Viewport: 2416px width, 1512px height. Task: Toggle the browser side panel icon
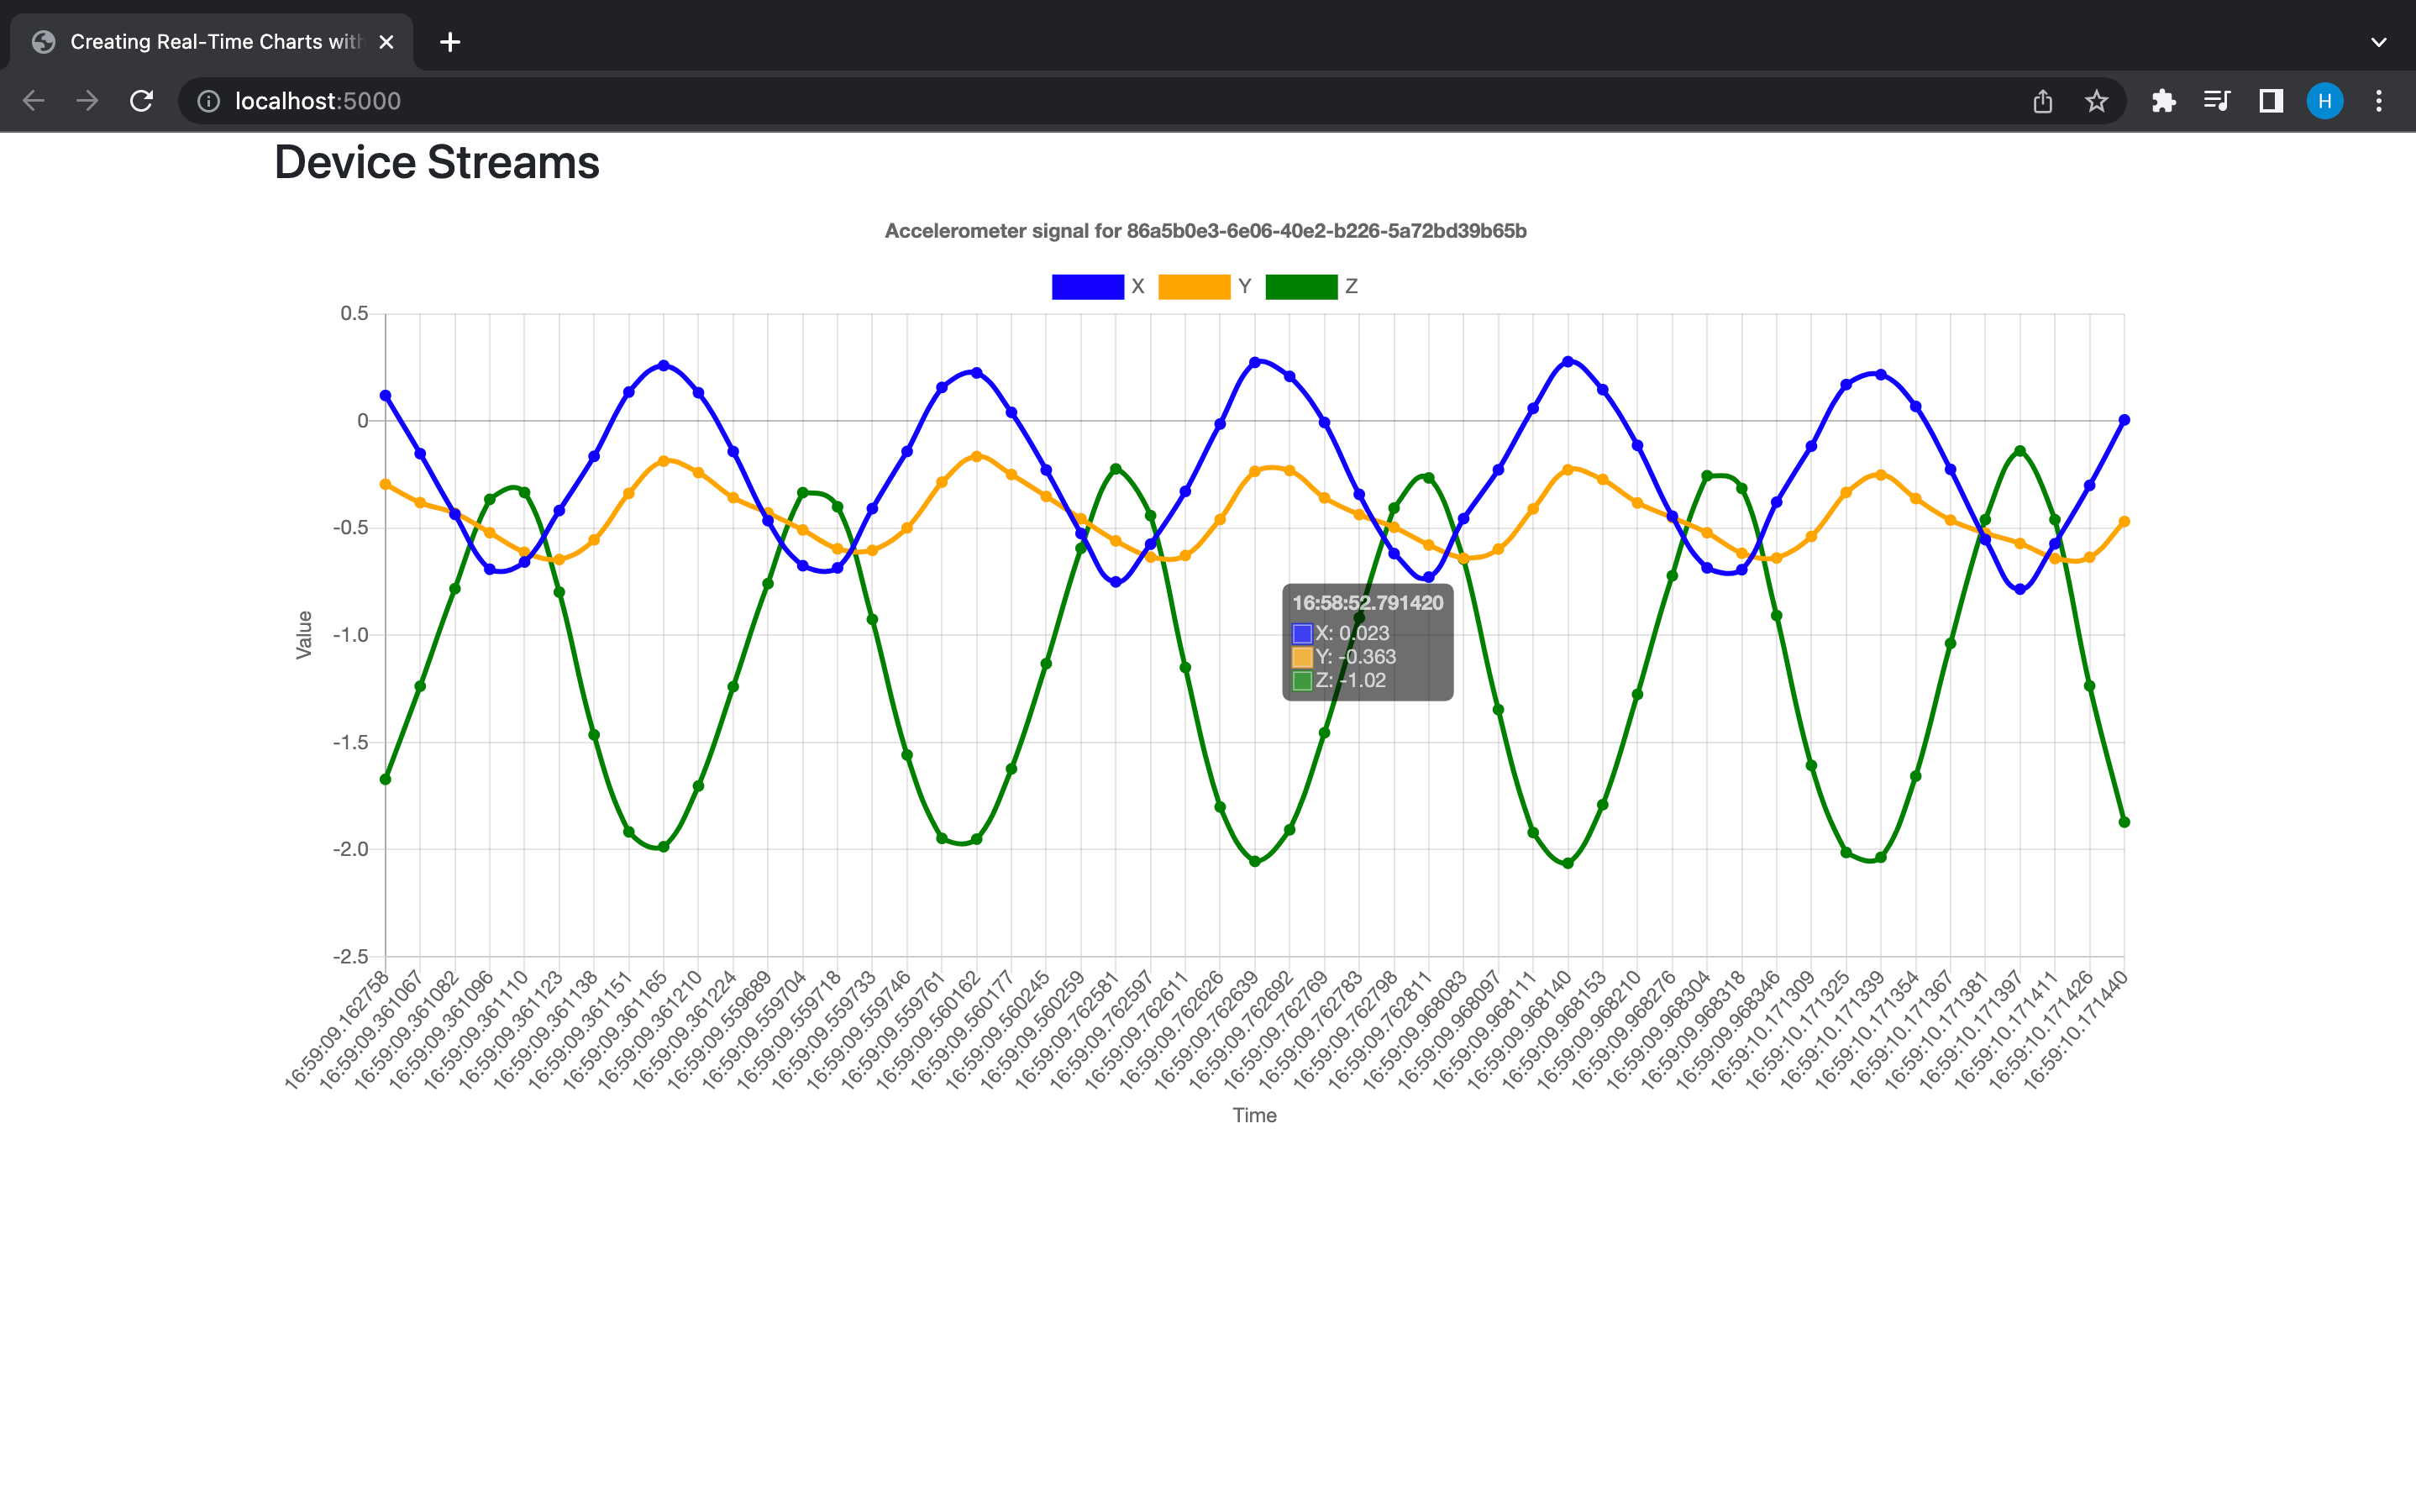click(2271, 101)
